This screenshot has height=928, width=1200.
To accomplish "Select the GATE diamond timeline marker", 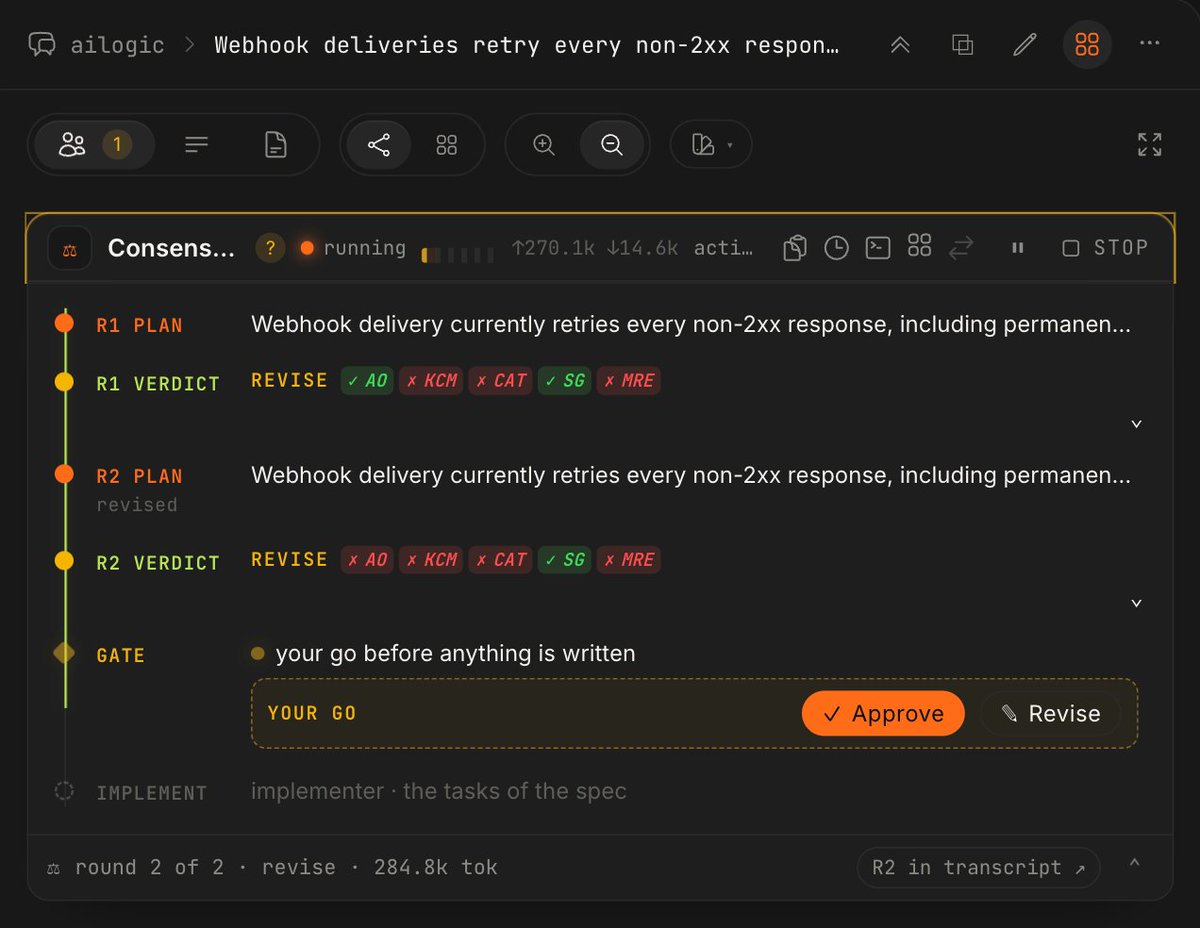I will [64, 653].
